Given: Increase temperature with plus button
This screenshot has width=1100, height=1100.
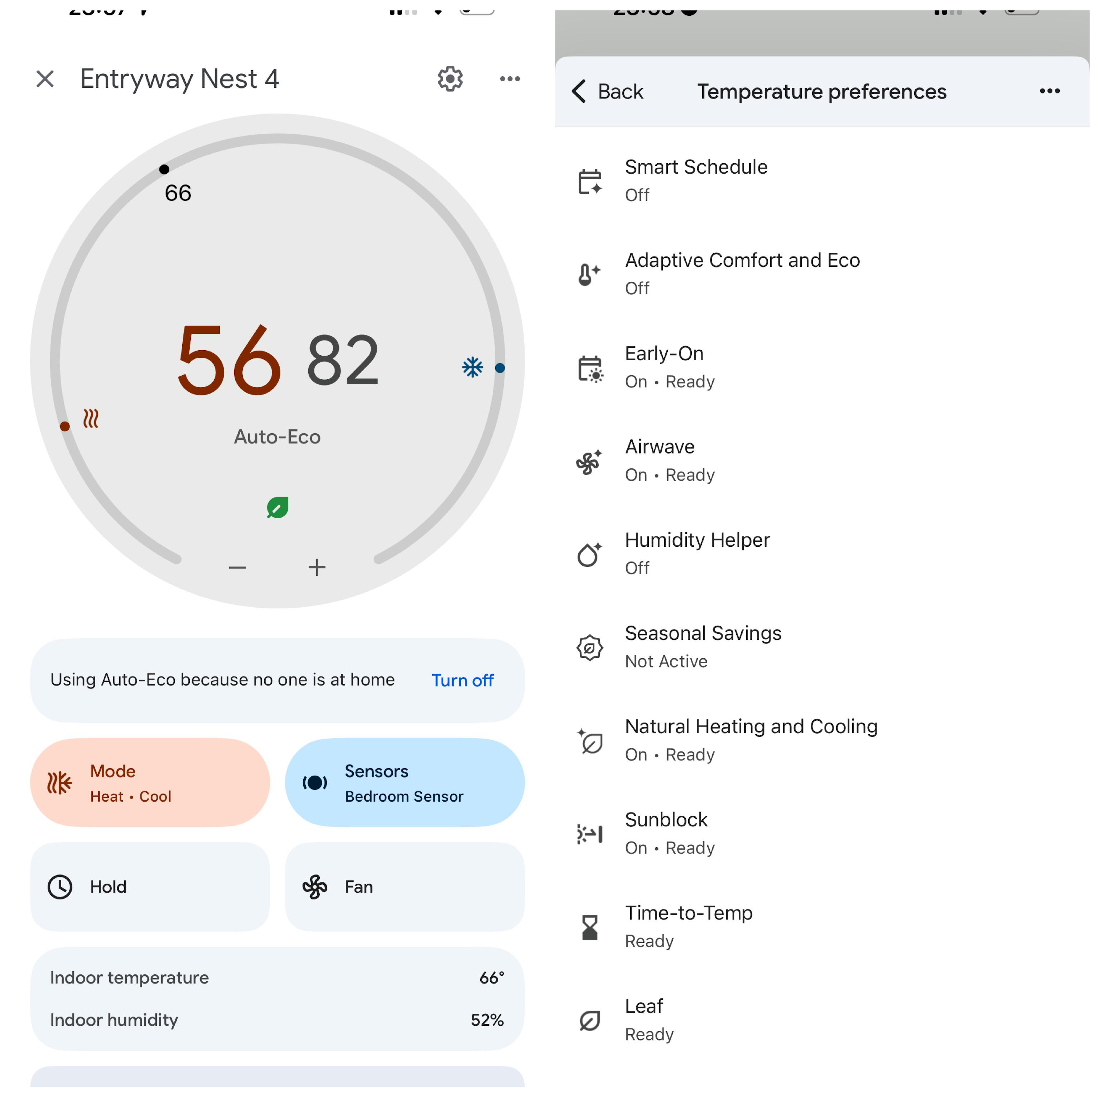Looking at the screenshot, I should (317, 568).
